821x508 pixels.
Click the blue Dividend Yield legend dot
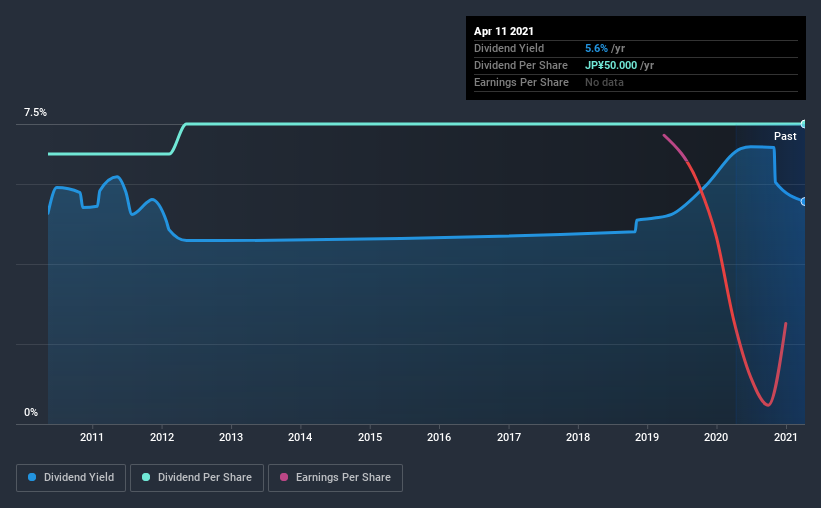point(32,477)
